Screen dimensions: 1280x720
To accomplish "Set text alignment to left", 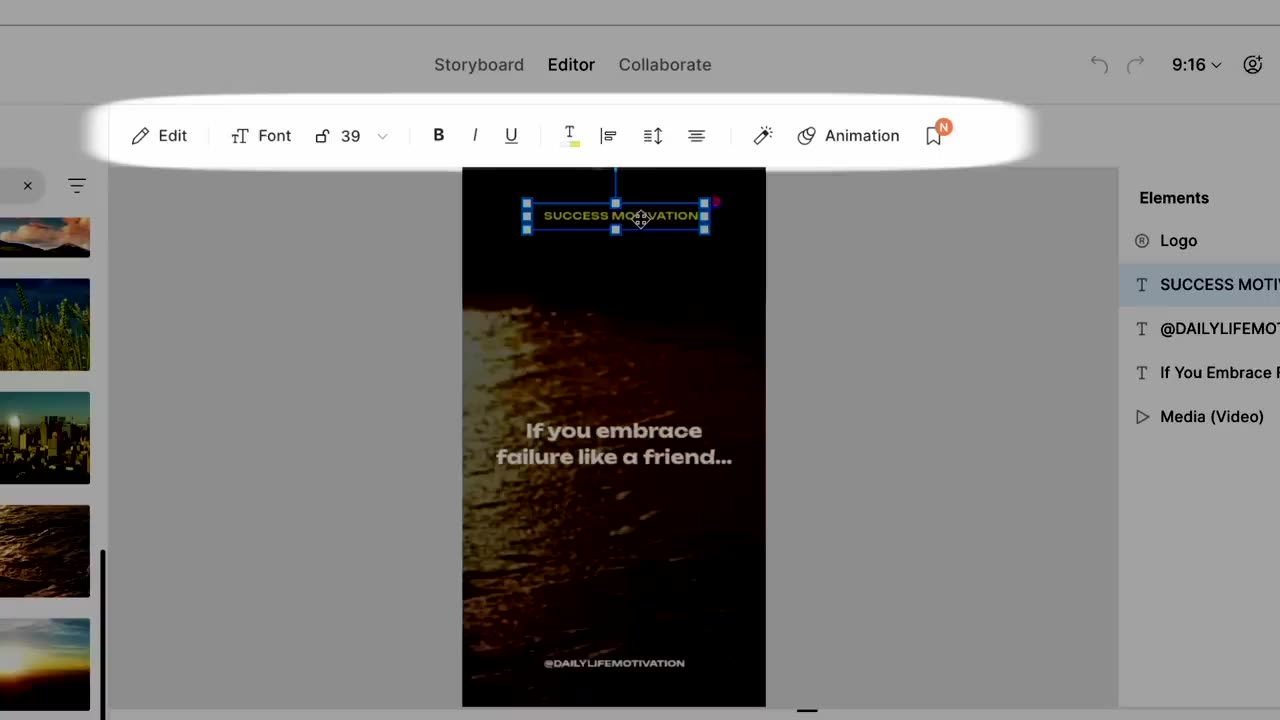I will pyautogui.click(x=608, y=136).
